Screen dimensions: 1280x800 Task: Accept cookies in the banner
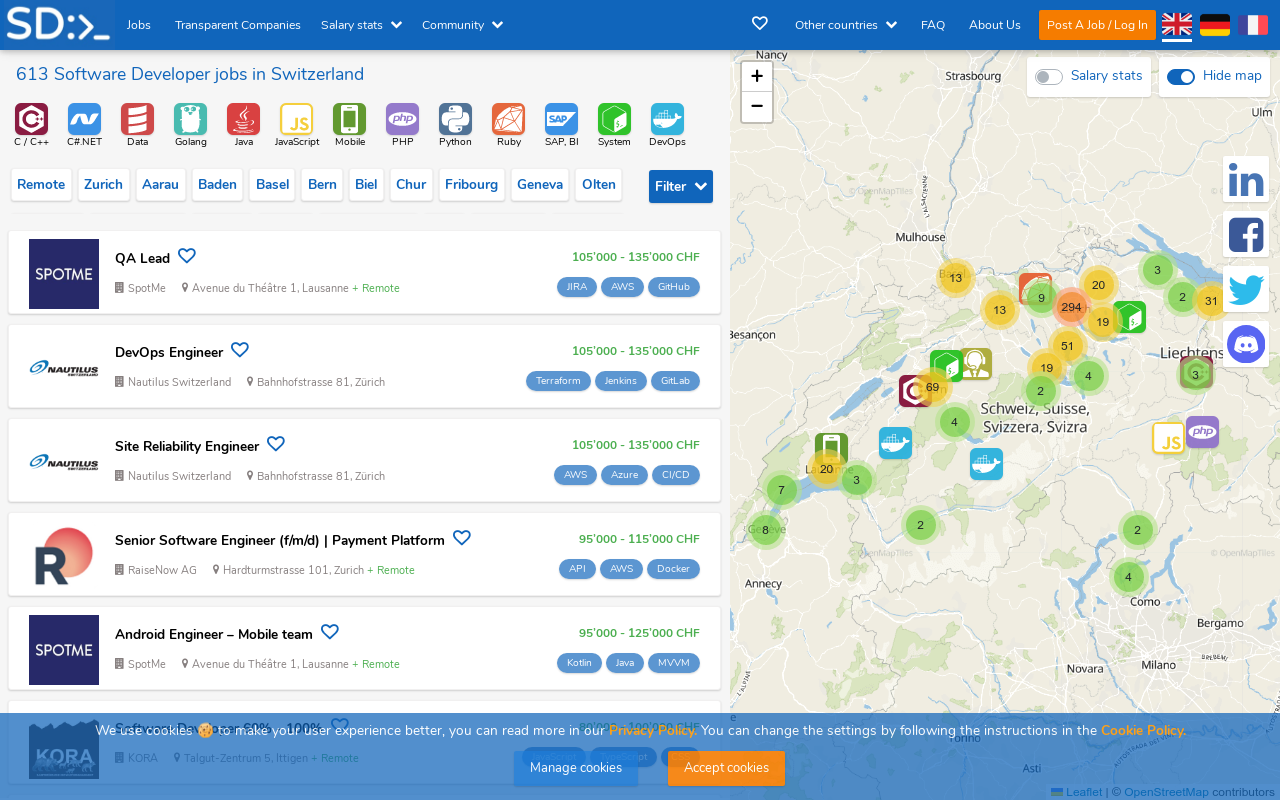(x=726, y=768)
